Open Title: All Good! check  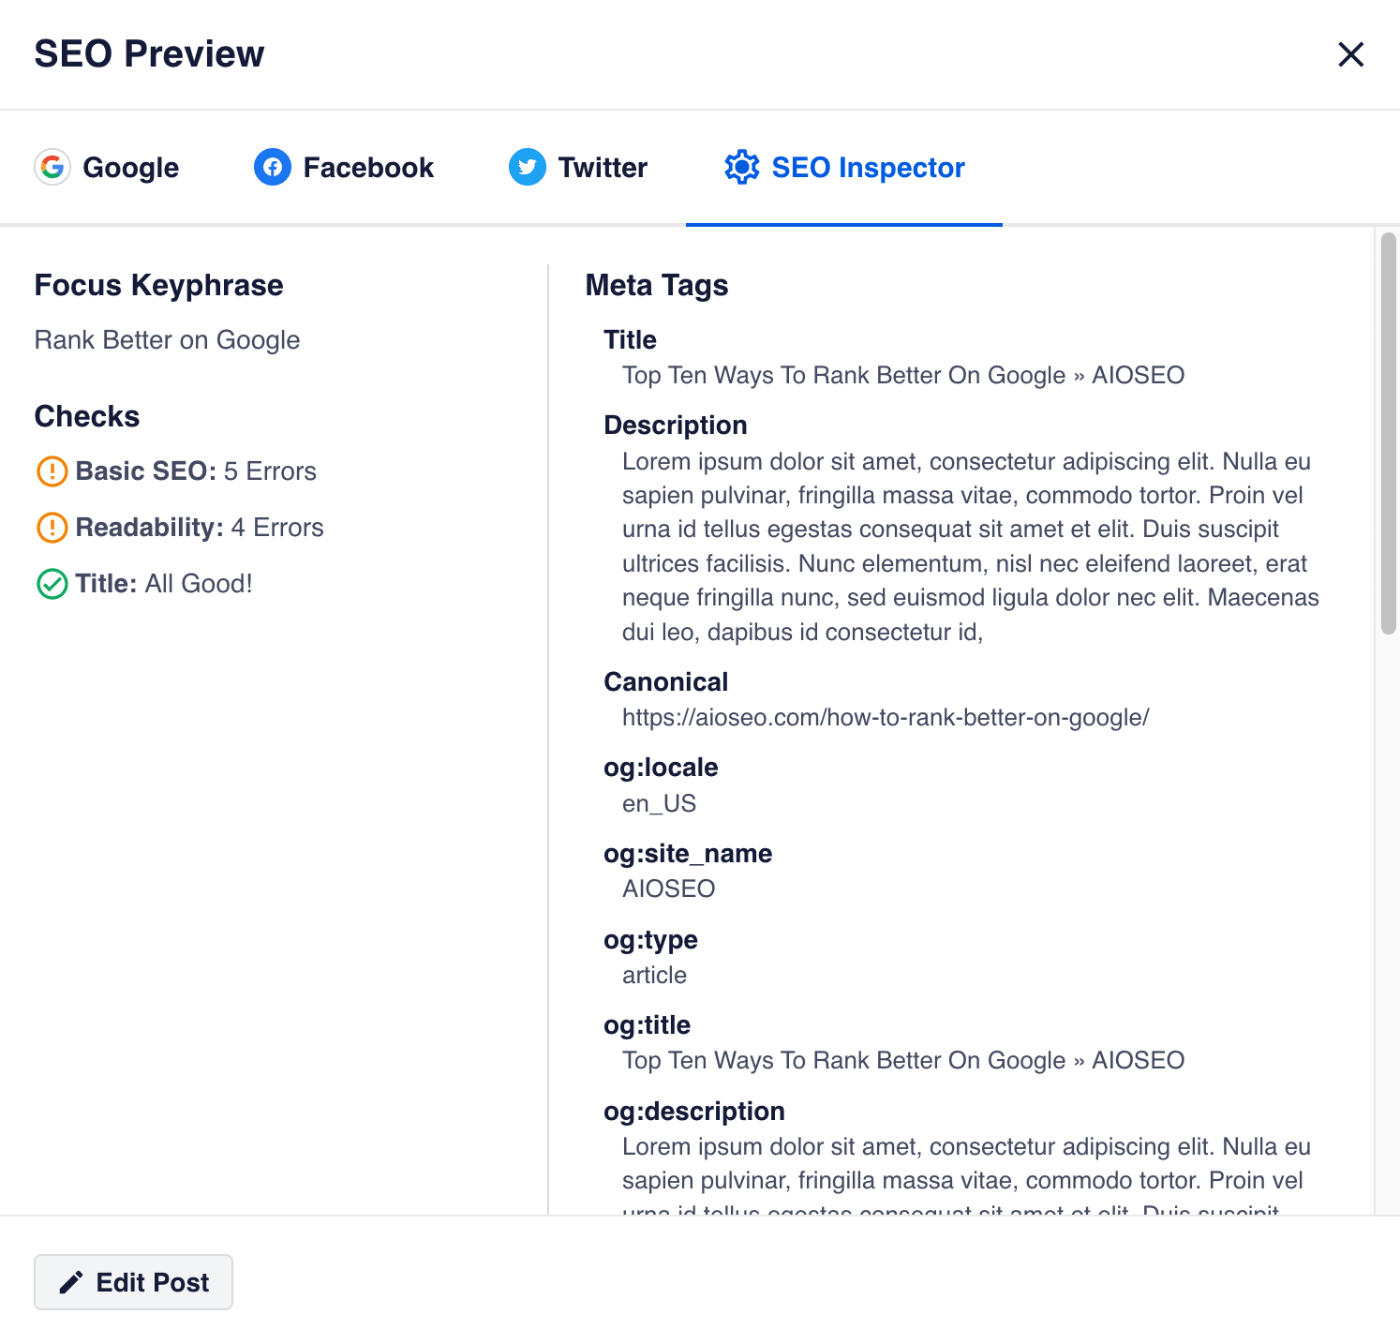pyautogui.click(x=144, y=584)
